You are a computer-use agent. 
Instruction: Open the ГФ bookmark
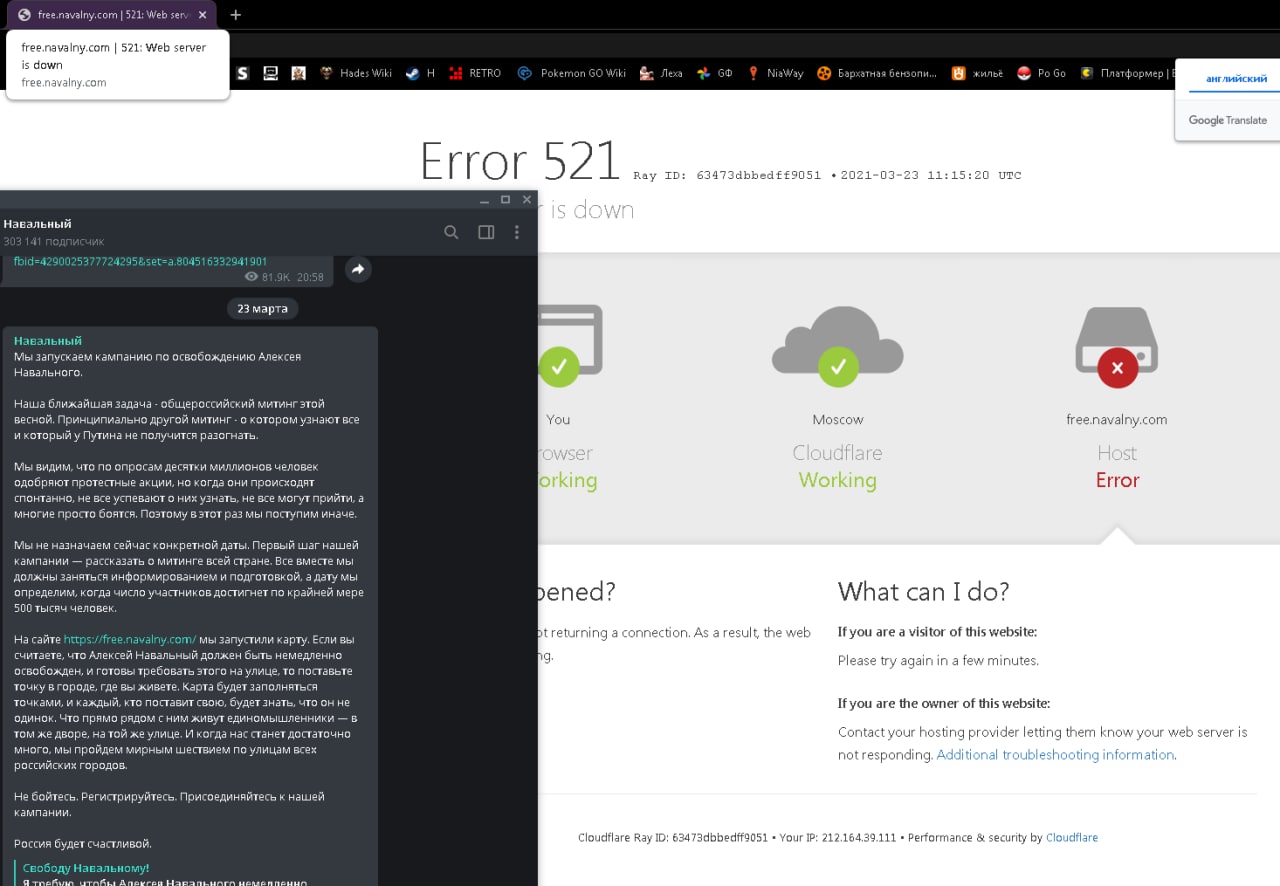click(x=715, y=73)
